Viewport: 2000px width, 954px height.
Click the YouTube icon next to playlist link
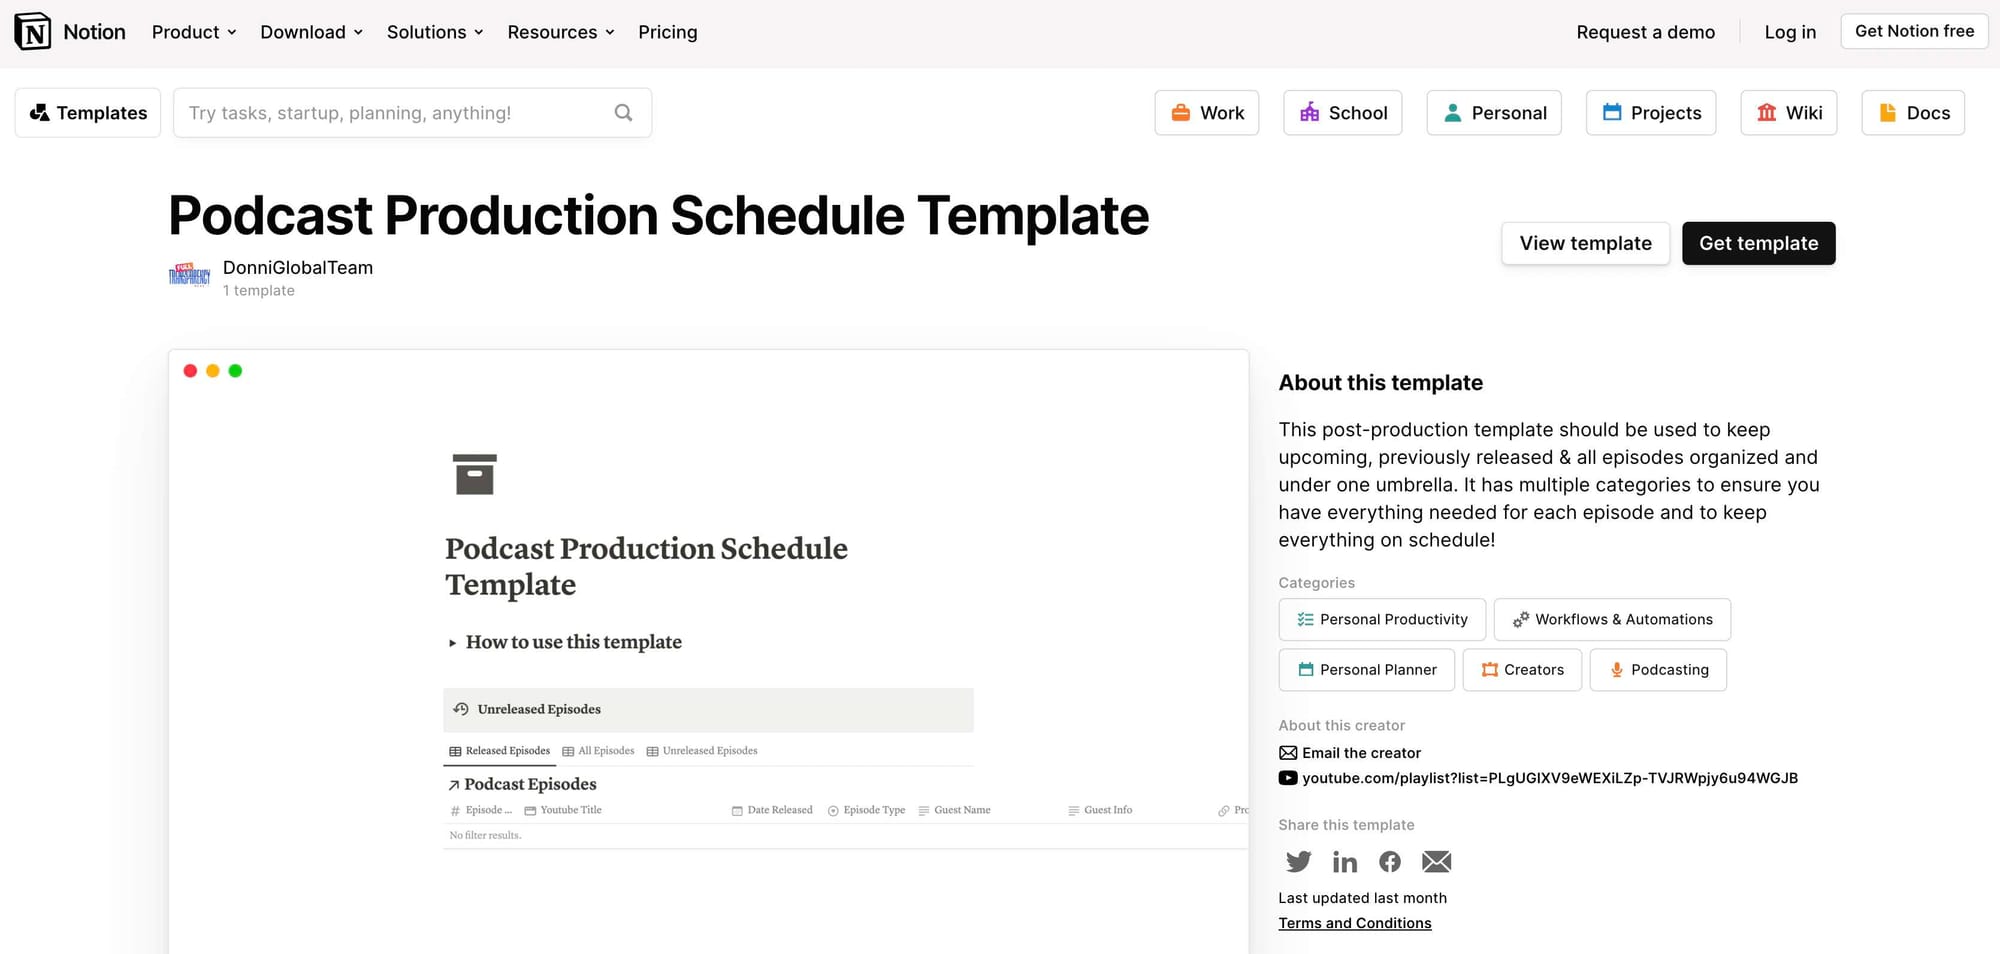tap(1287, 777)
